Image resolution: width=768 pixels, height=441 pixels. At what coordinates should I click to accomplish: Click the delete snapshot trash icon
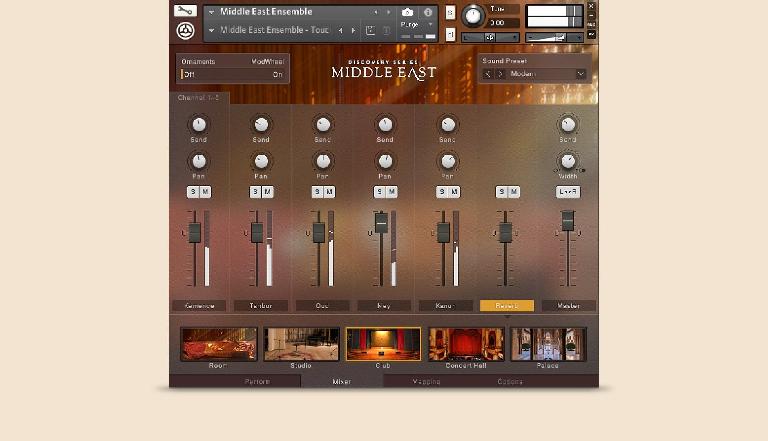tap(386, 30)
